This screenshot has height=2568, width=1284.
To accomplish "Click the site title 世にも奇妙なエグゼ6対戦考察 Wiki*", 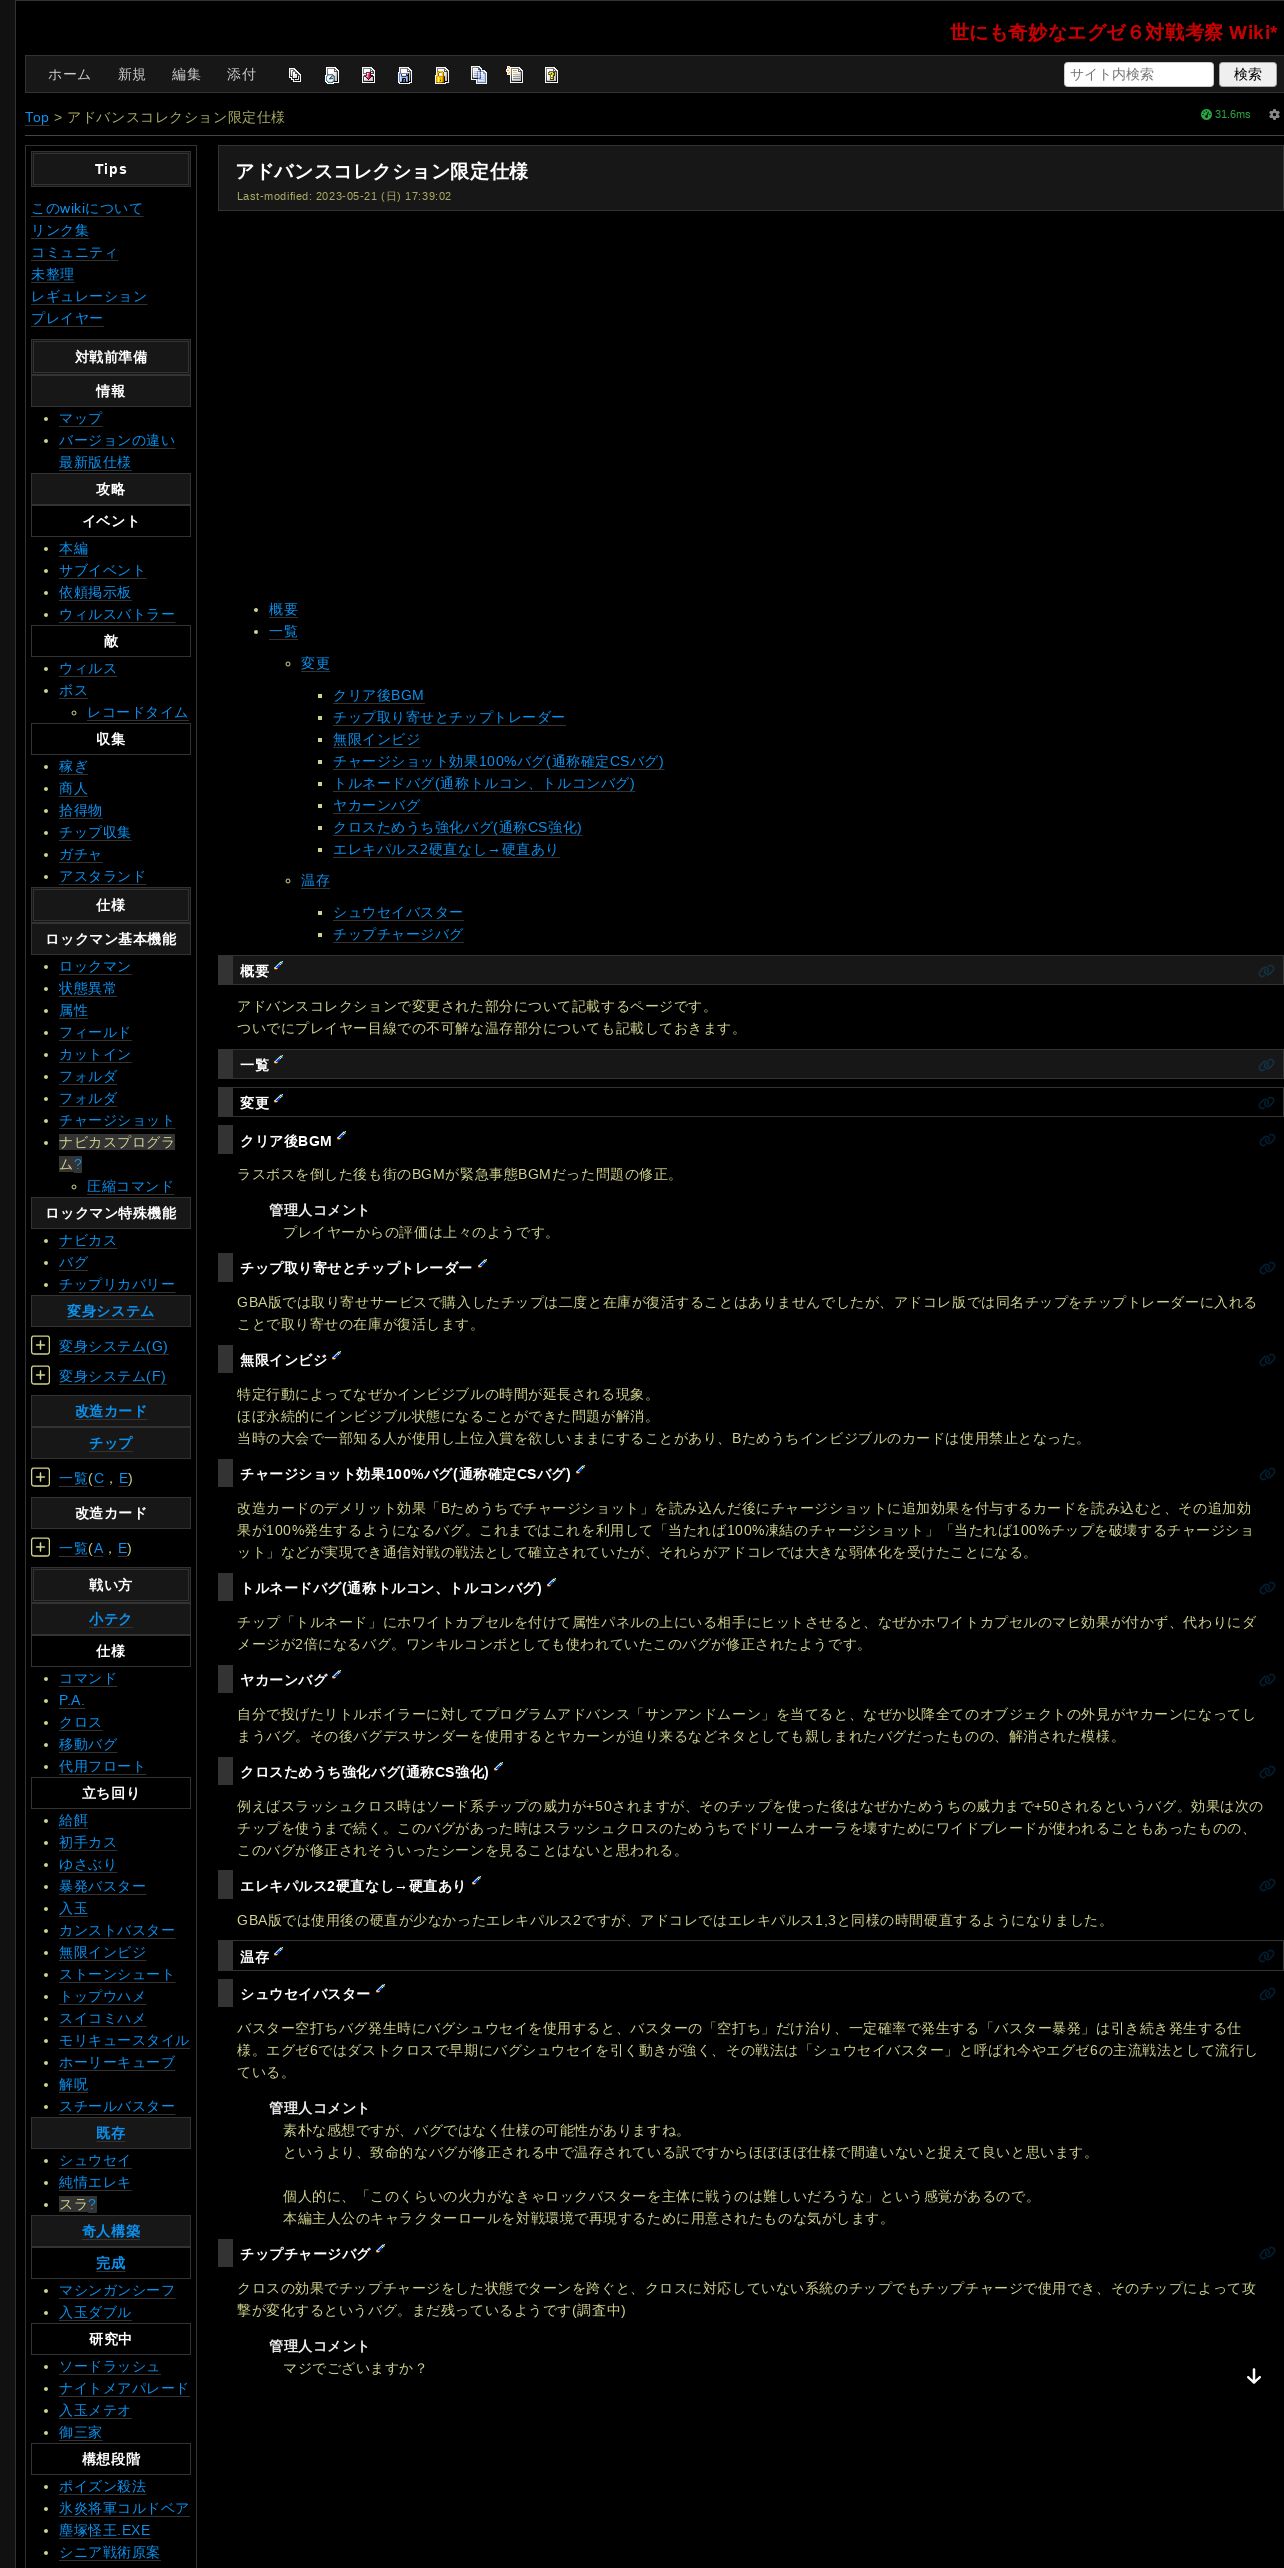I will tap(1113, 32).
